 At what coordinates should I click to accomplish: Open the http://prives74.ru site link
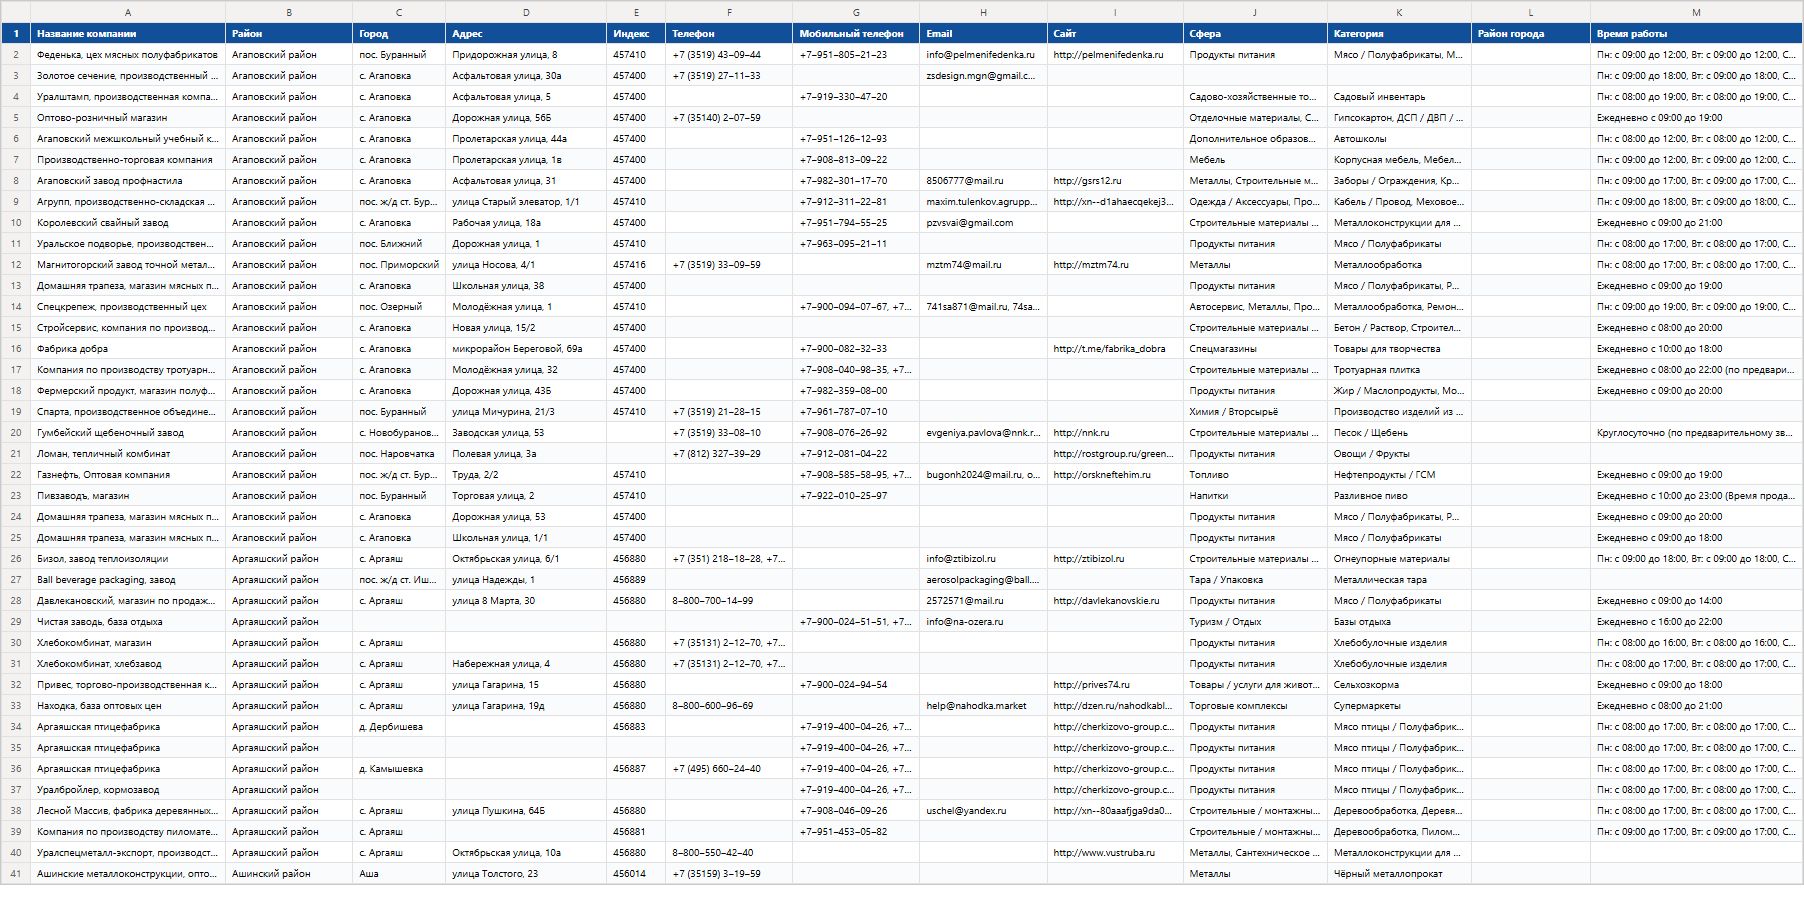click(1091, 685)
